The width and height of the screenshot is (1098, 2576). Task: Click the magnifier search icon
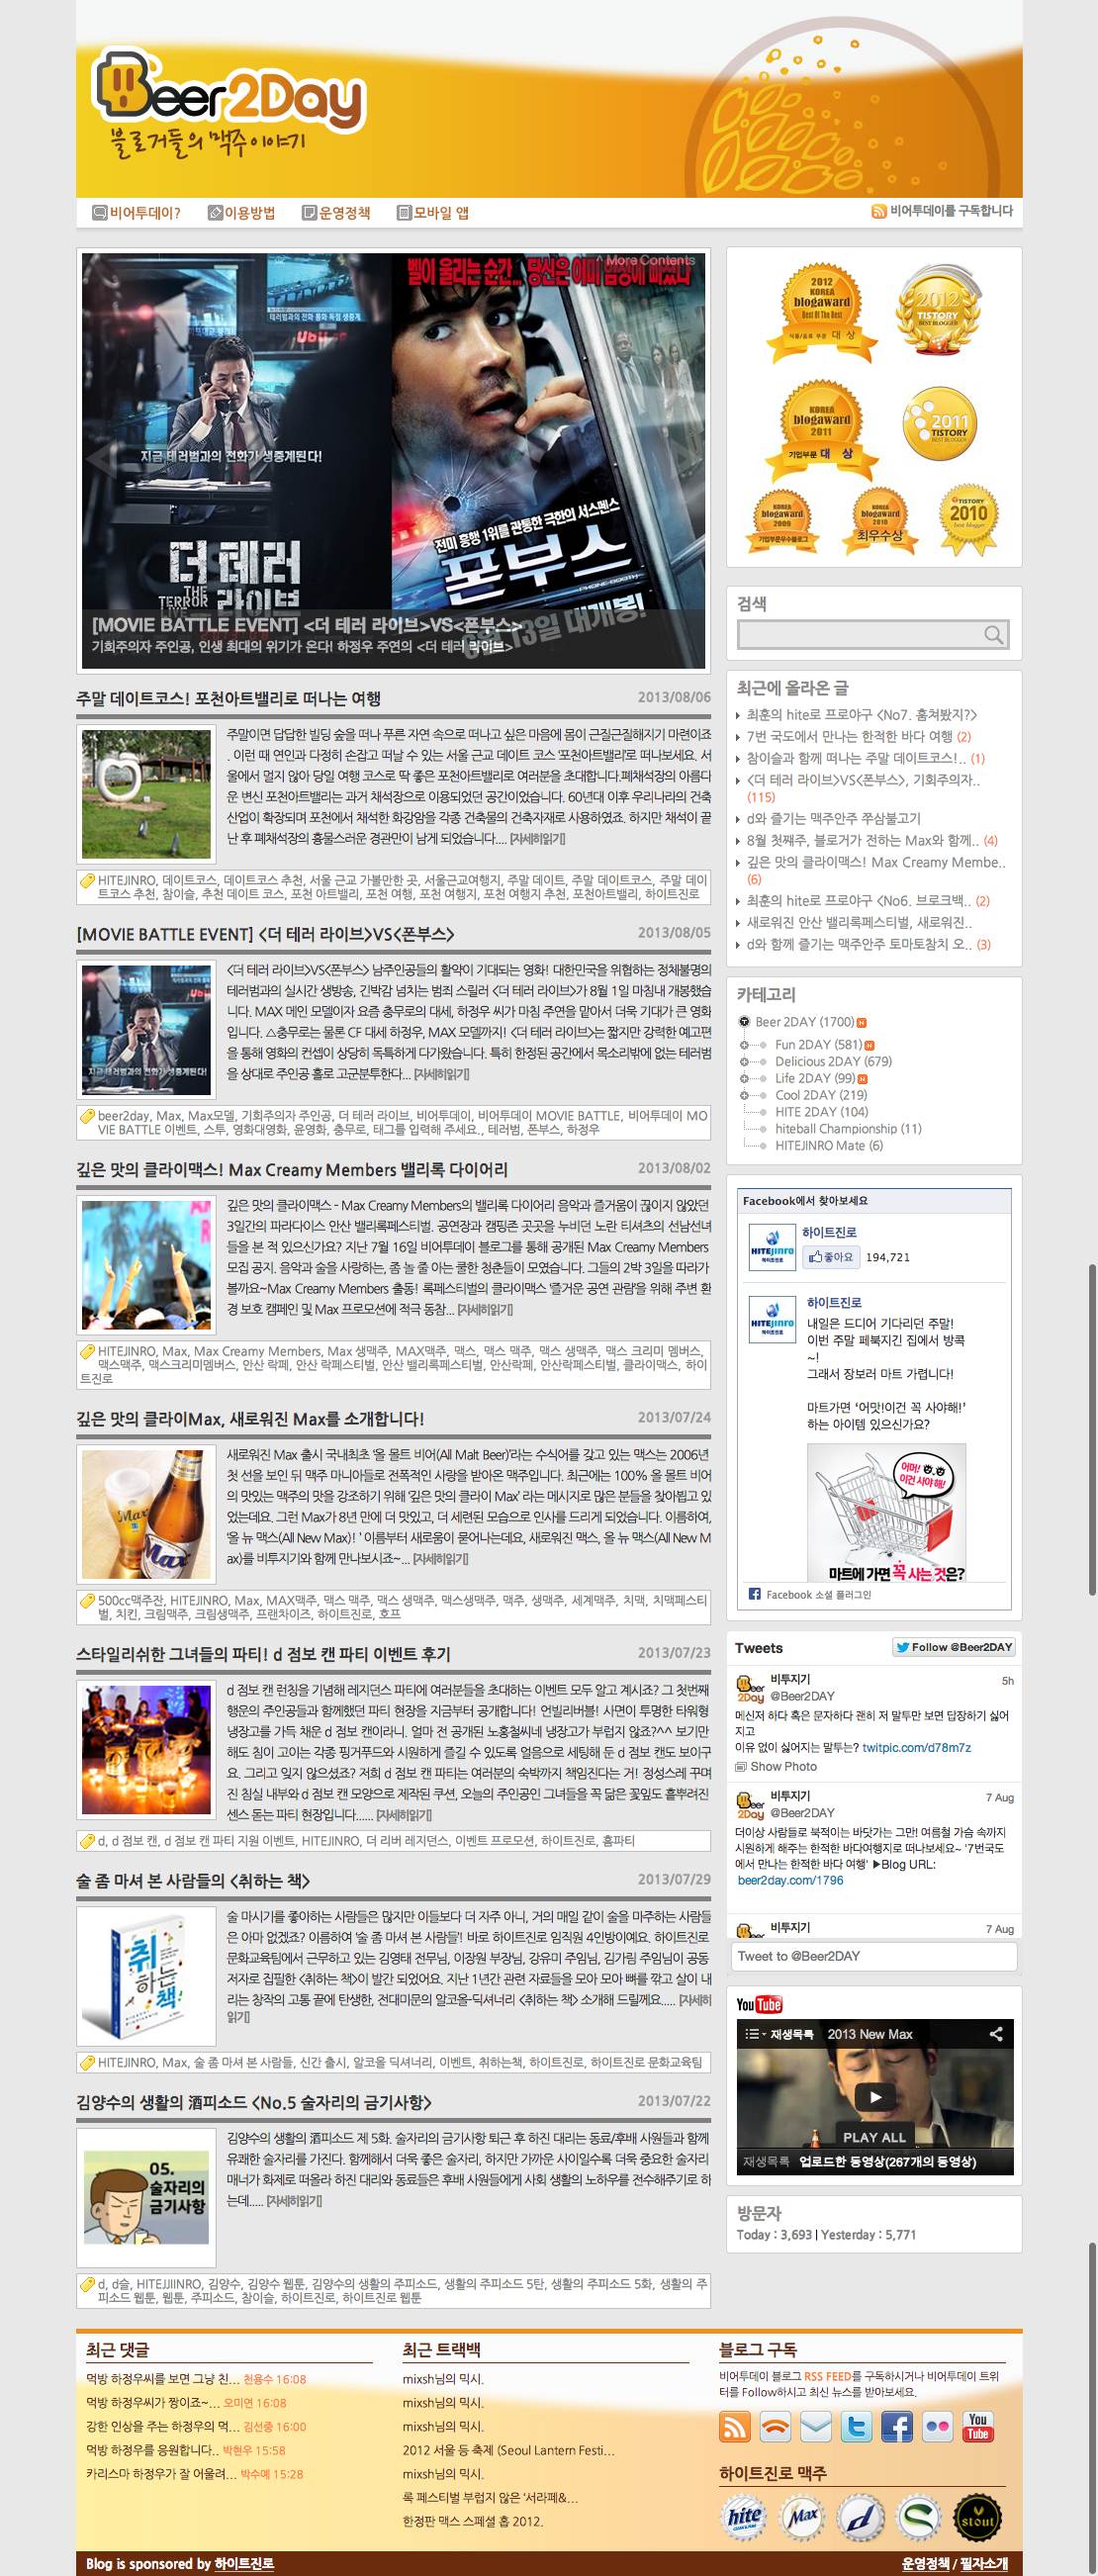[993, 634]
